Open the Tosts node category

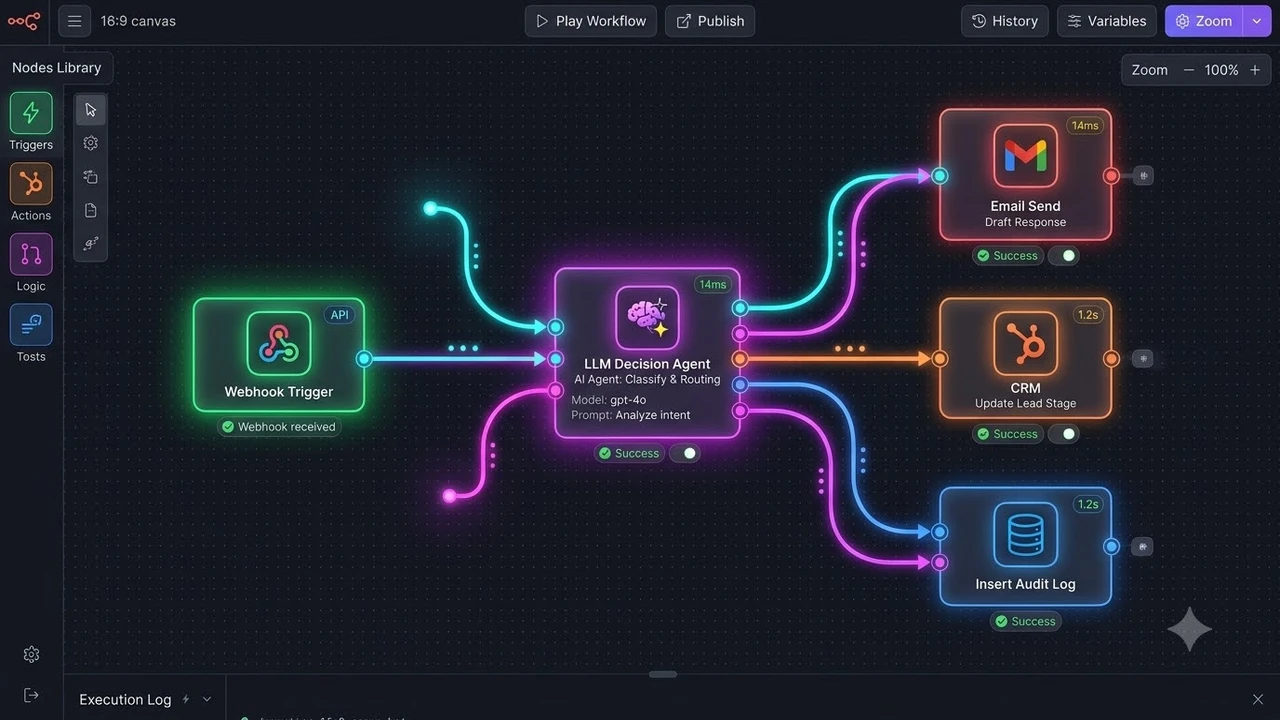31,325
